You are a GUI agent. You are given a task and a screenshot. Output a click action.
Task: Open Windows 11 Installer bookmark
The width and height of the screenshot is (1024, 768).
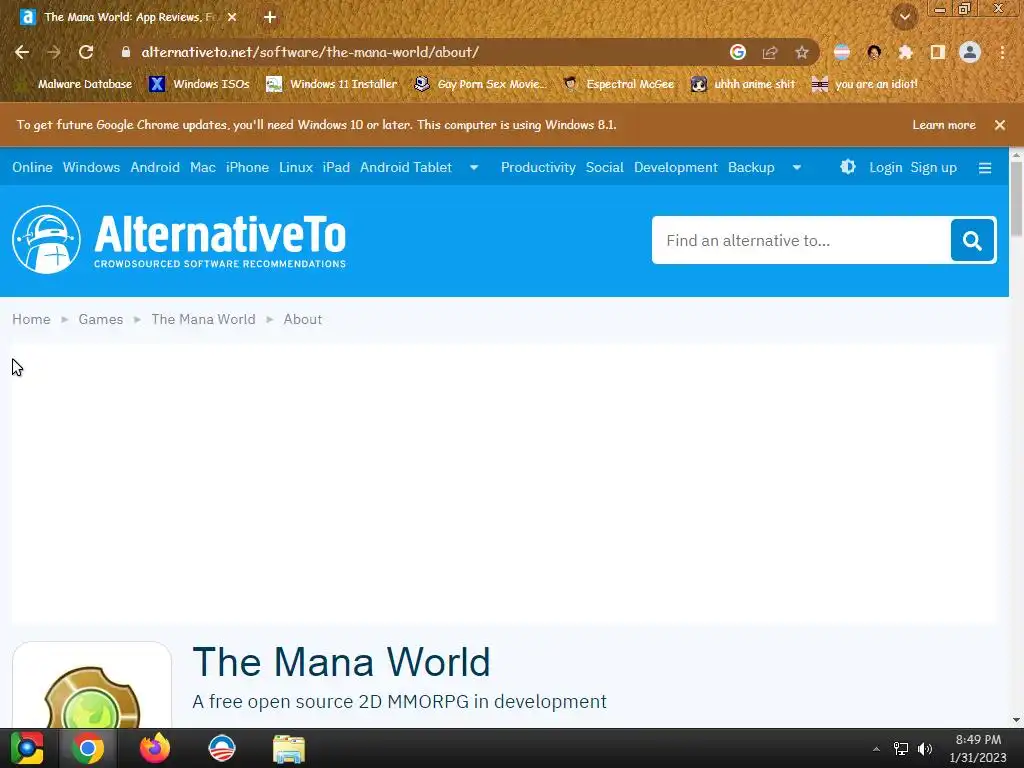click(x=332, y=84)
